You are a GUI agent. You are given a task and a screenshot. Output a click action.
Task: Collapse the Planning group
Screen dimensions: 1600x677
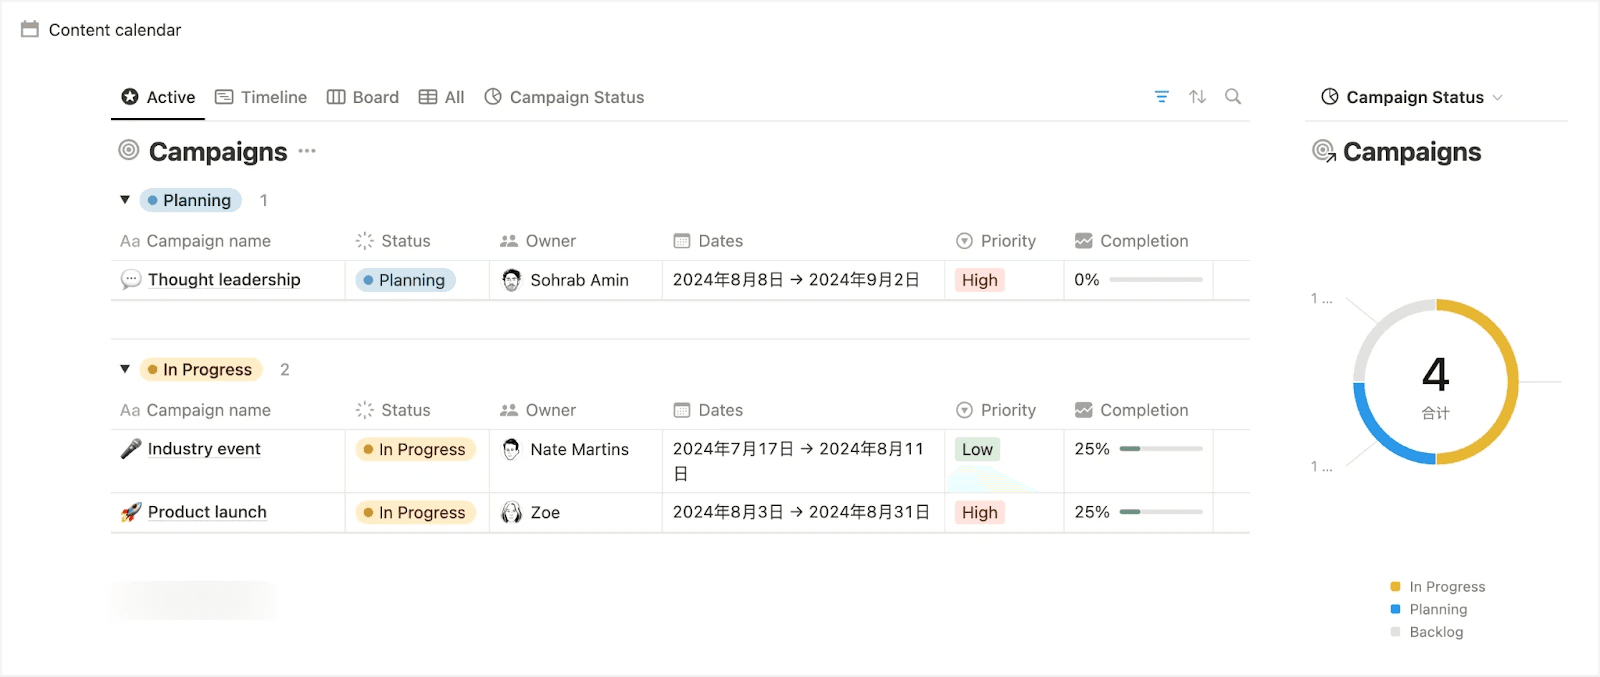(125, 200)
